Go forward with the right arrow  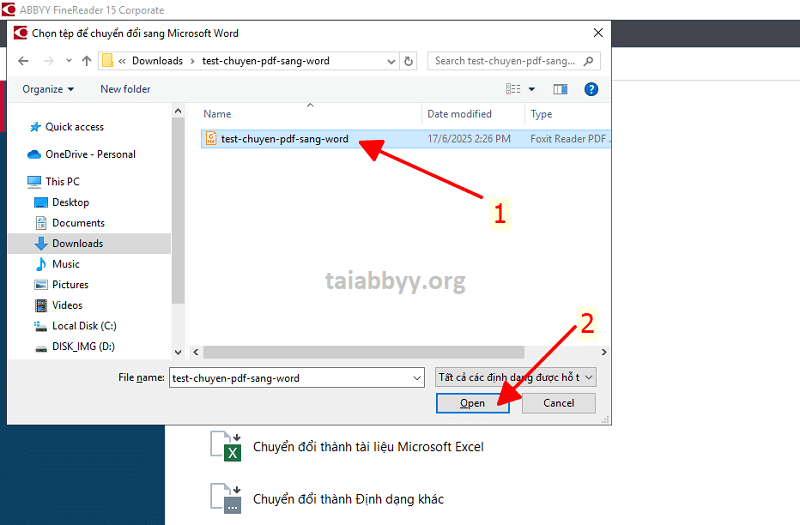coord(48,61)
